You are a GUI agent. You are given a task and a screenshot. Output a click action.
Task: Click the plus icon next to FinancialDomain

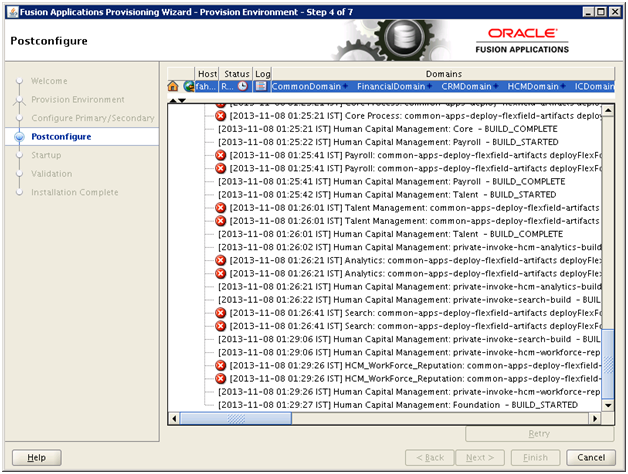[x=429, y=86]
